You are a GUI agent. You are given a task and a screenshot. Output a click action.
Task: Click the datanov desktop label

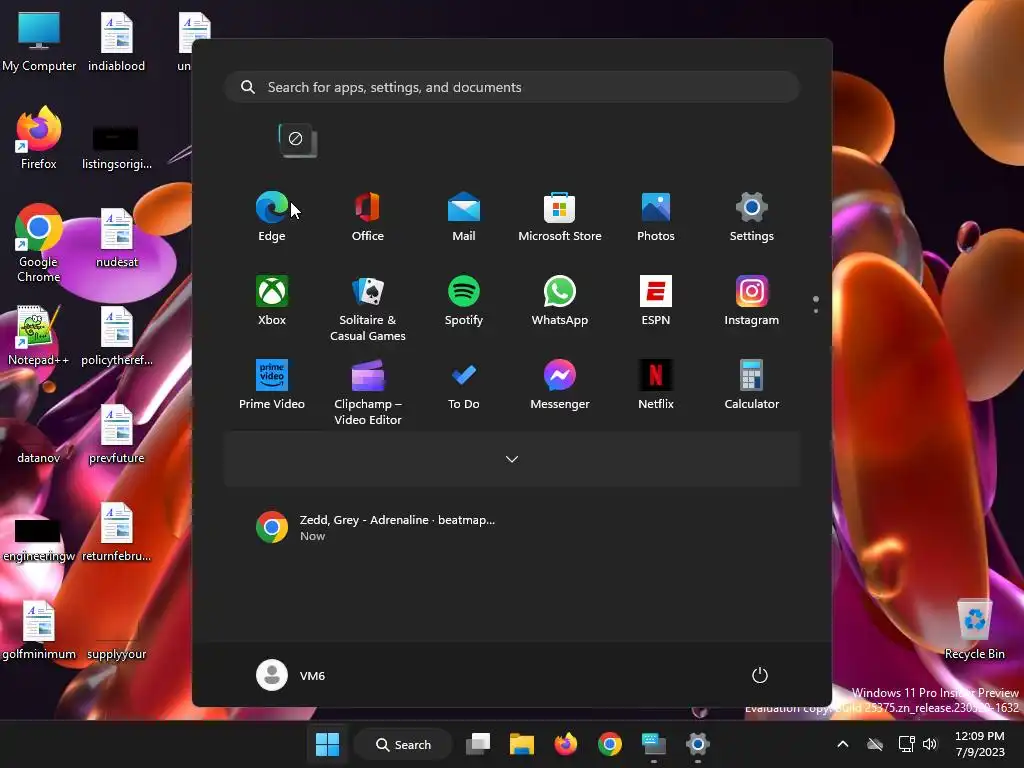coord(39,458)
